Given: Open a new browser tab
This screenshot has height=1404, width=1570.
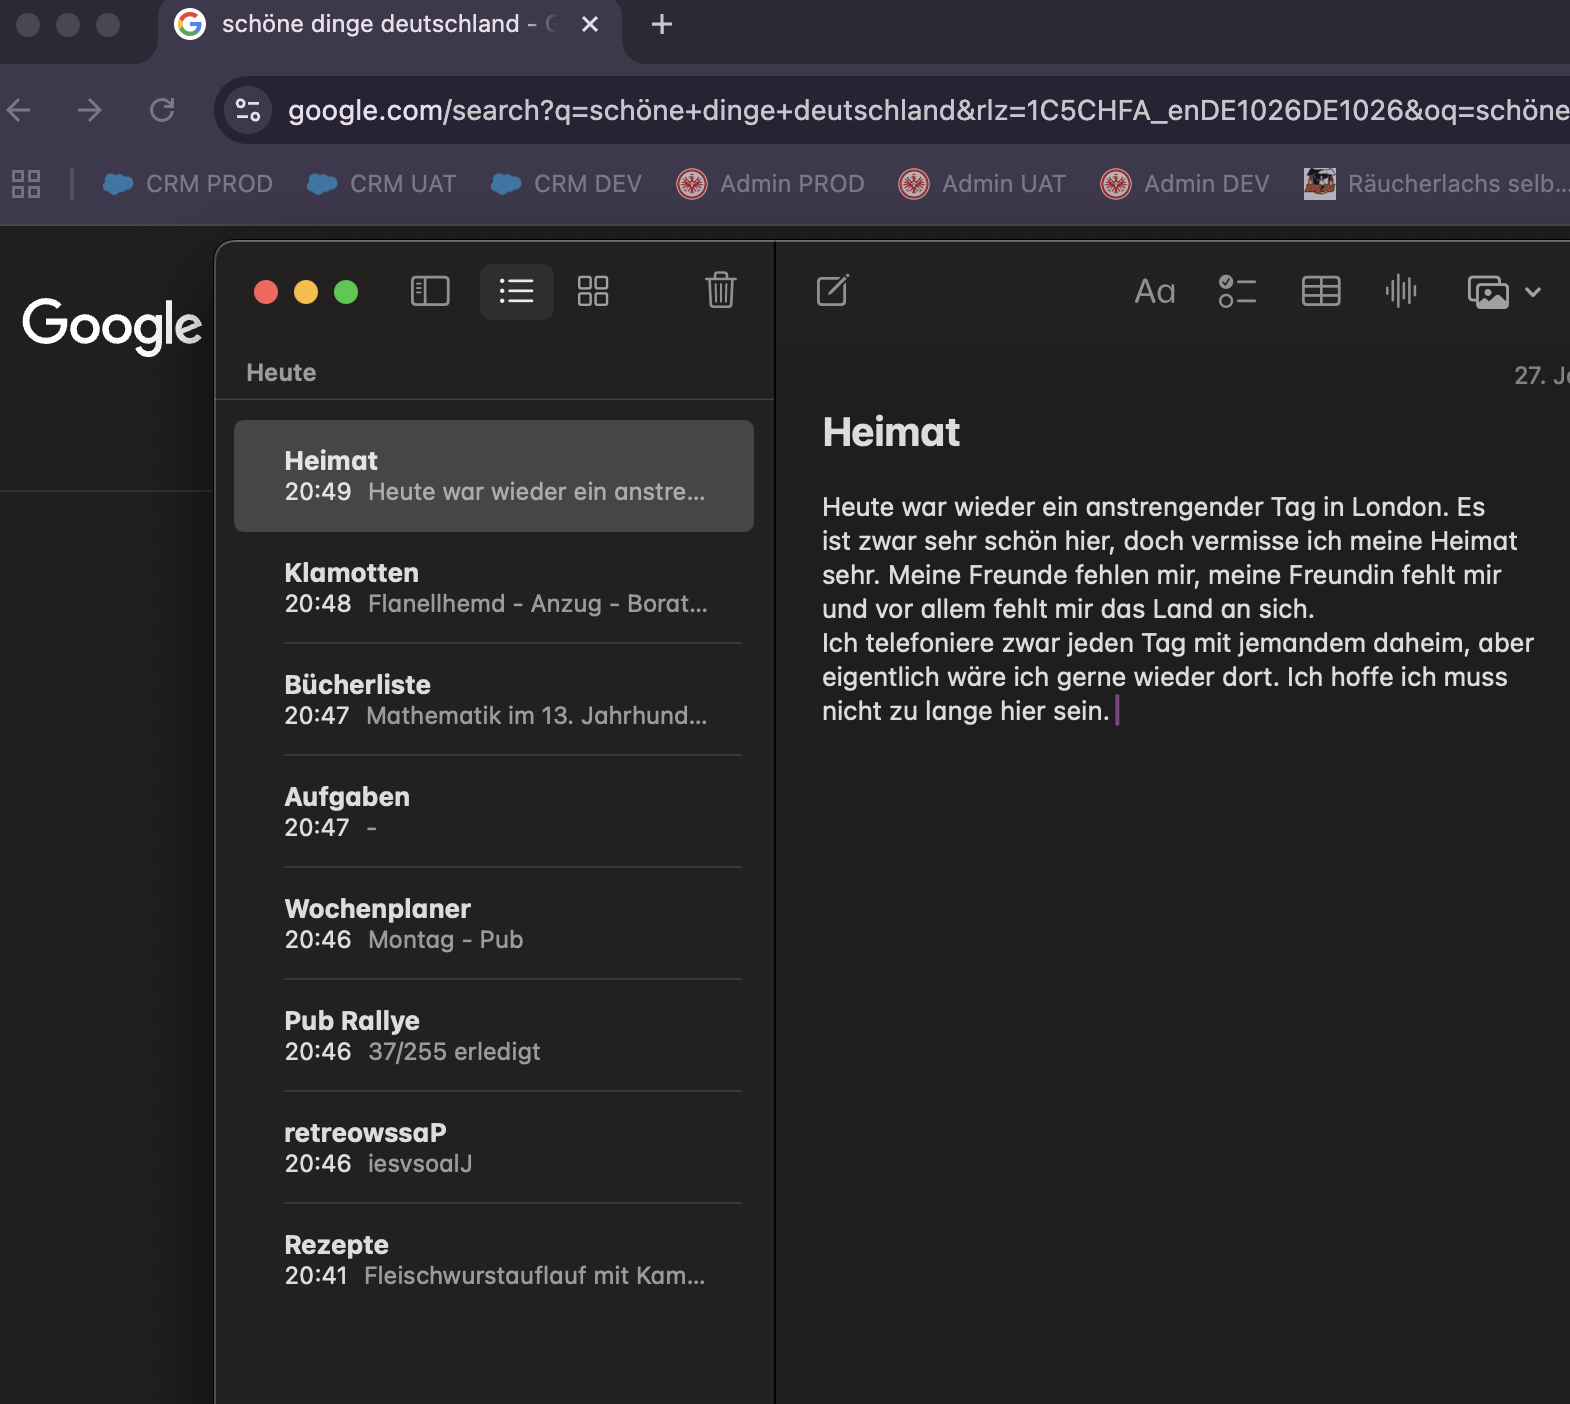Looking at the screenshot, I should (661, 24).
